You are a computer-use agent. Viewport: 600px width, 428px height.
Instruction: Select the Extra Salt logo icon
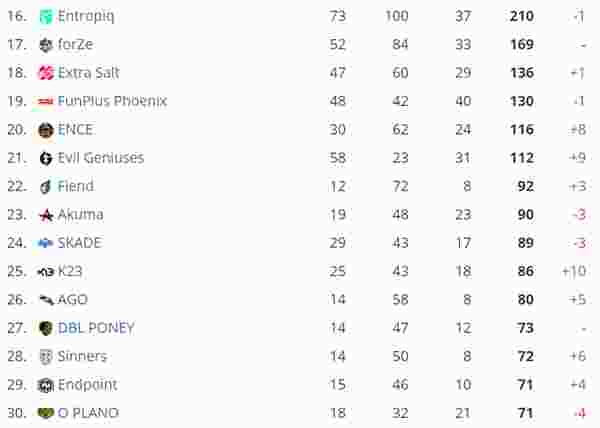46,73
